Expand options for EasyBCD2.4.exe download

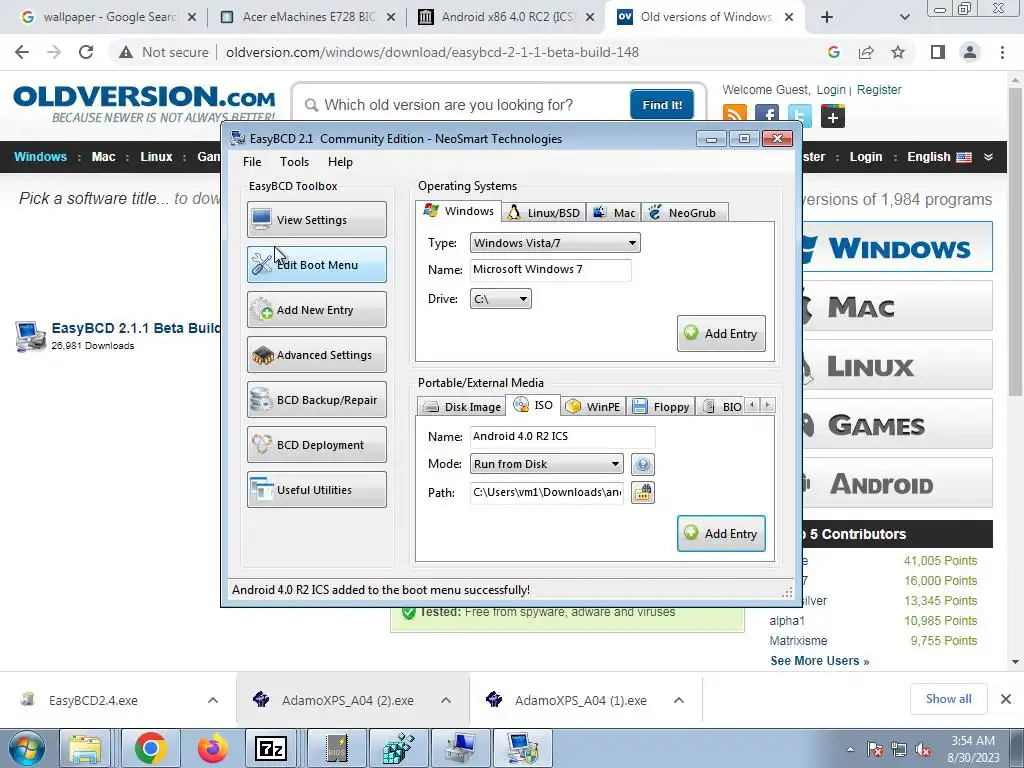click(213, 700)
